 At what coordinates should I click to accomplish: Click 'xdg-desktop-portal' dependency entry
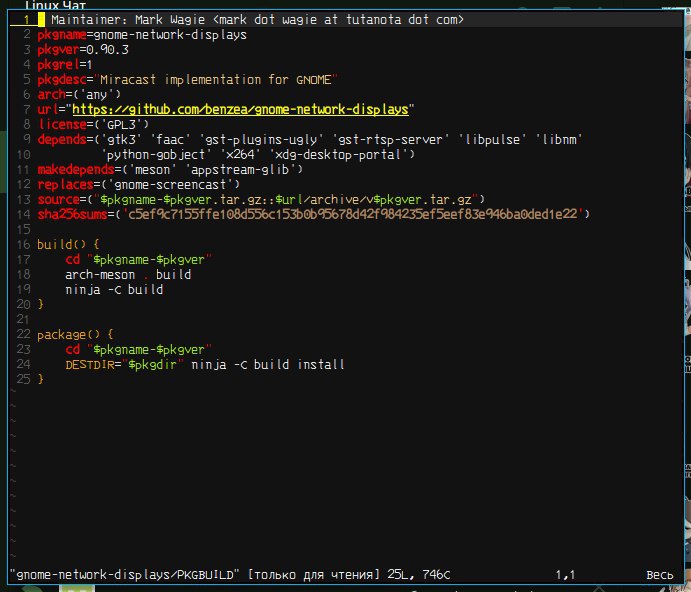pyautogui.click(x=338, y=155)
